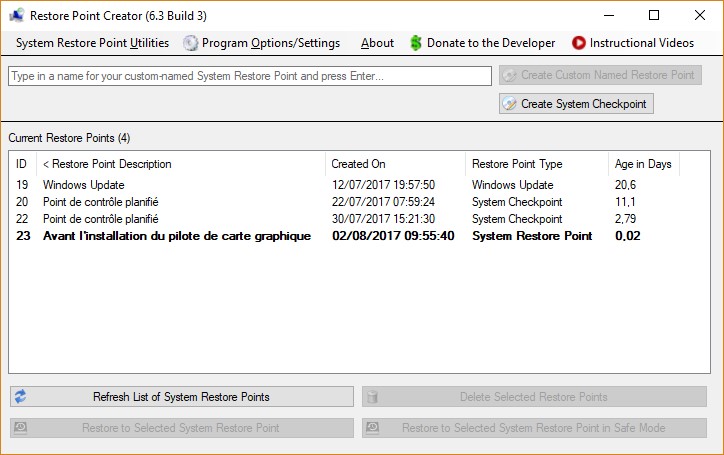Viewport: 724px width, 455px height.
Task: Sort by Age in Days column header
Action: click(643, 164)
